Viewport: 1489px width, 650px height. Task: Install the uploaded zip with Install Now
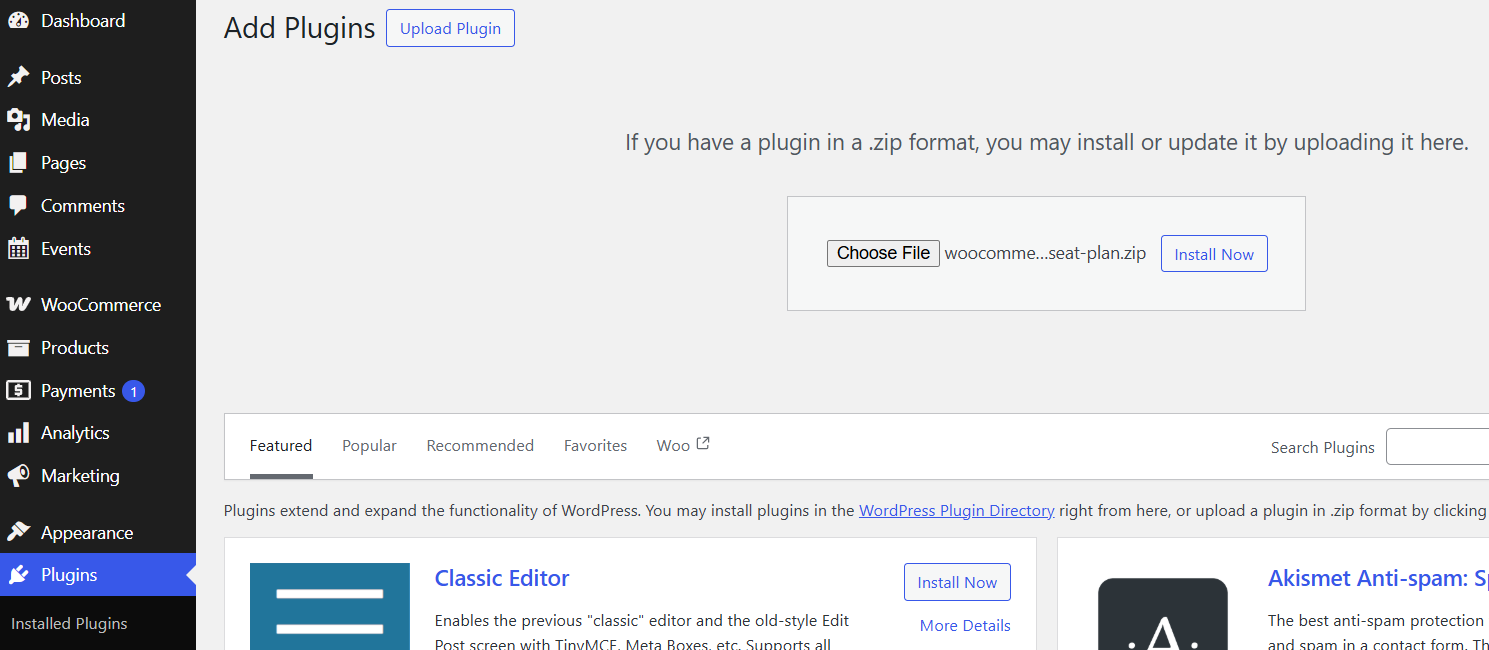click(1214, 254)
